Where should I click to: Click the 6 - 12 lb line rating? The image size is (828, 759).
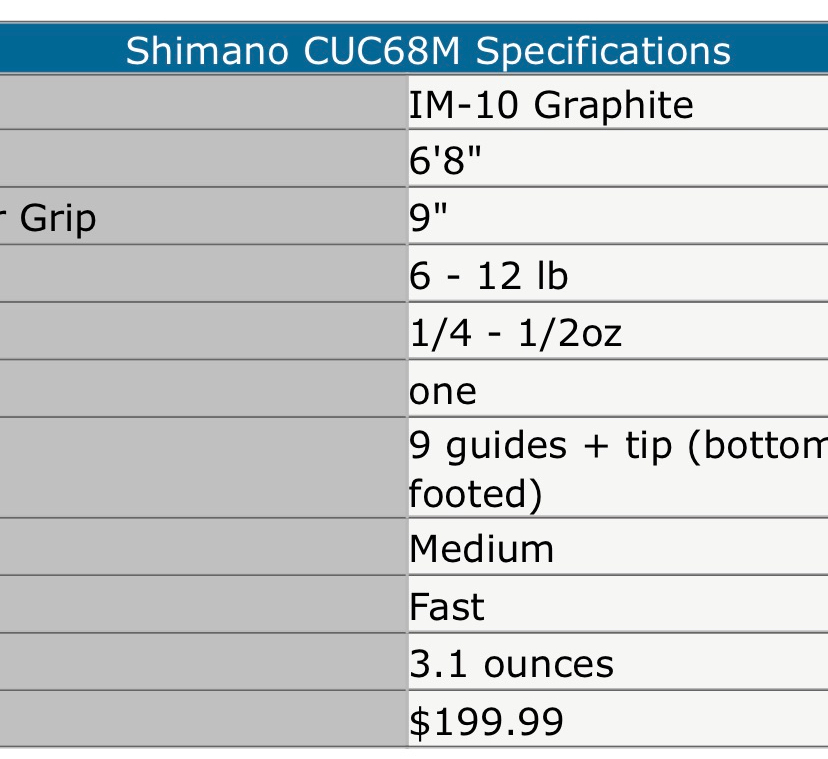pos(488,275)
